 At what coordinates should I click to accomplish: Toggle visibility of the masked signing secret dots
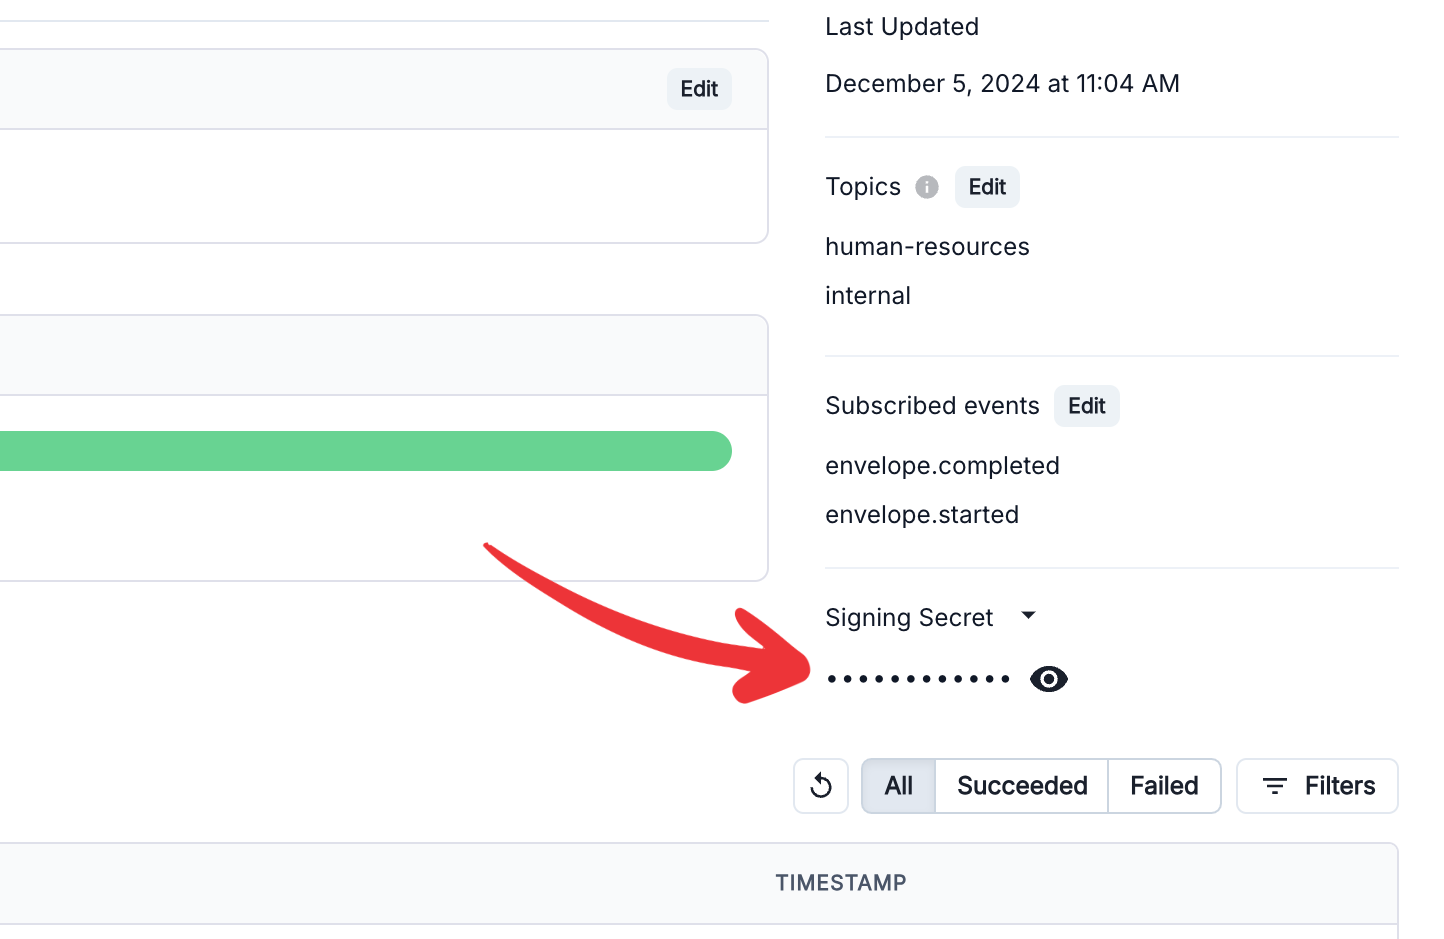click(1048, 679)
